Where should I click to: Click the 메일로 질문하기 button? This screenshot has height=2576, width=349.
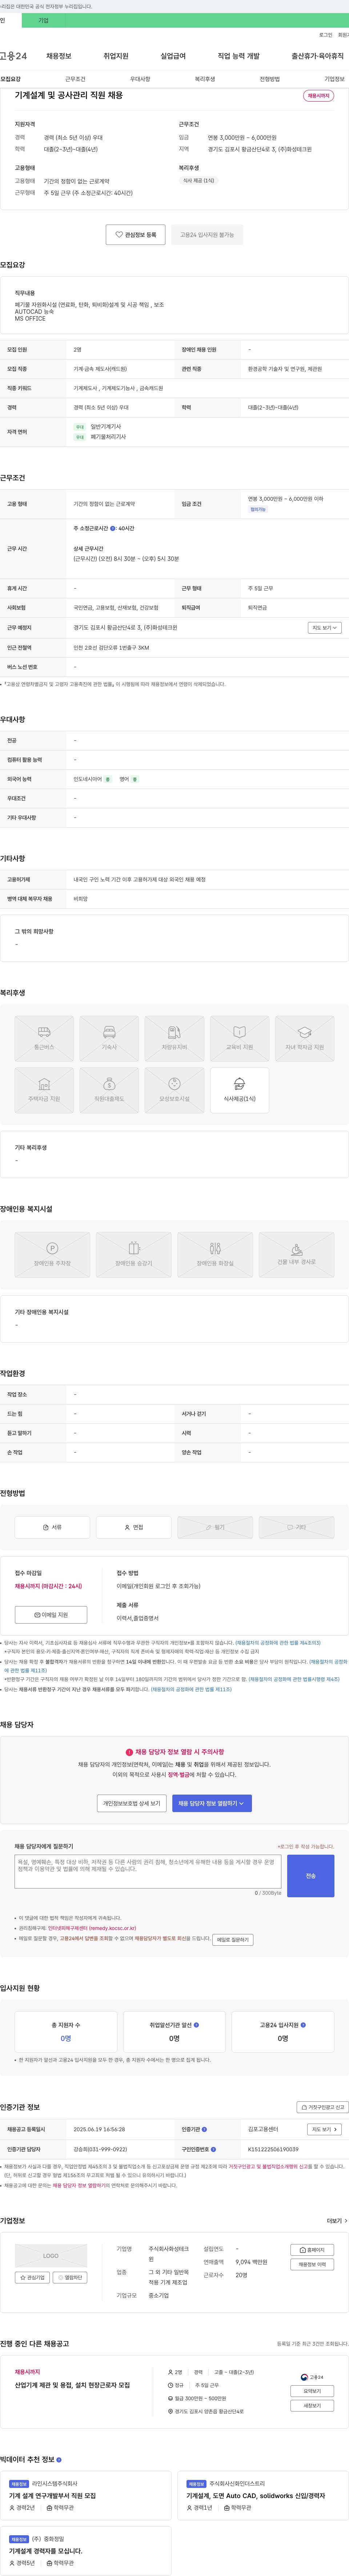(233, 1939)
